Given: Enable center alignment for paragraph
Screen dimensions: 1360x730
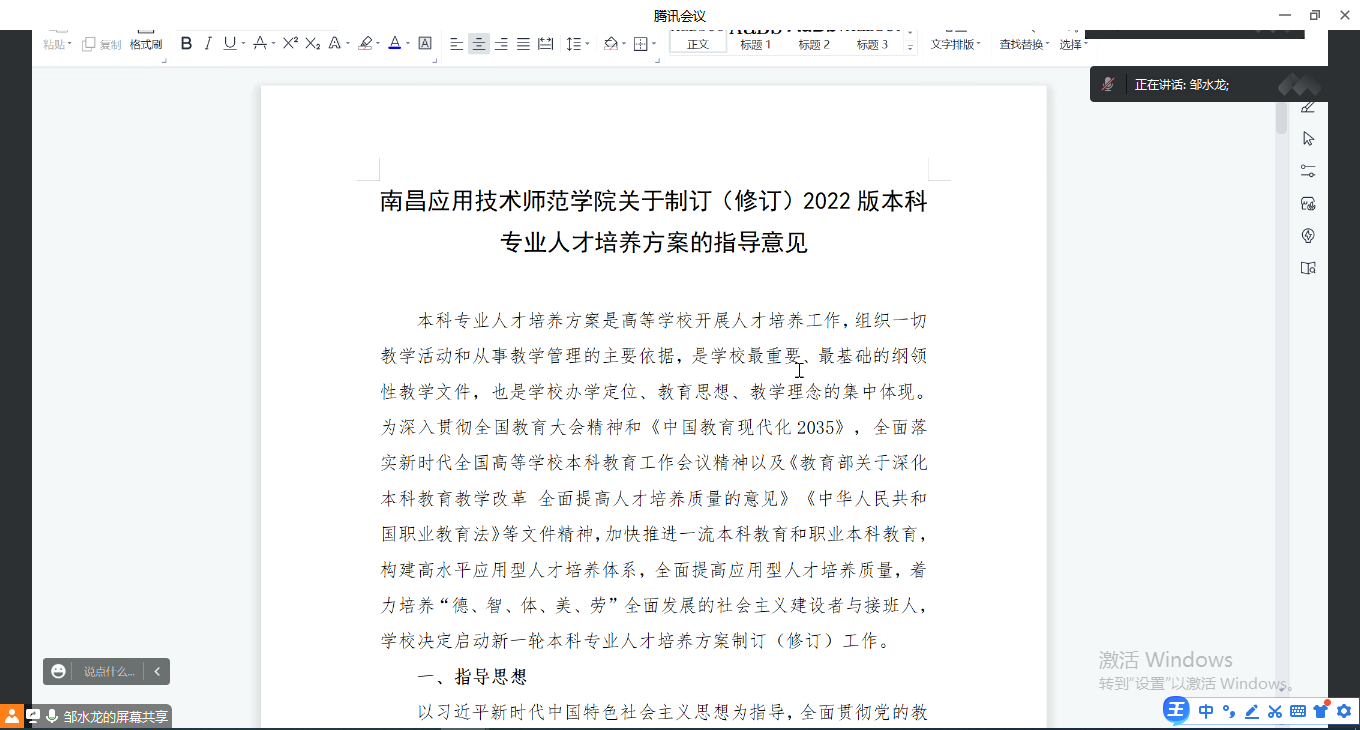Looking at the screenshot, I should (479, 44).
